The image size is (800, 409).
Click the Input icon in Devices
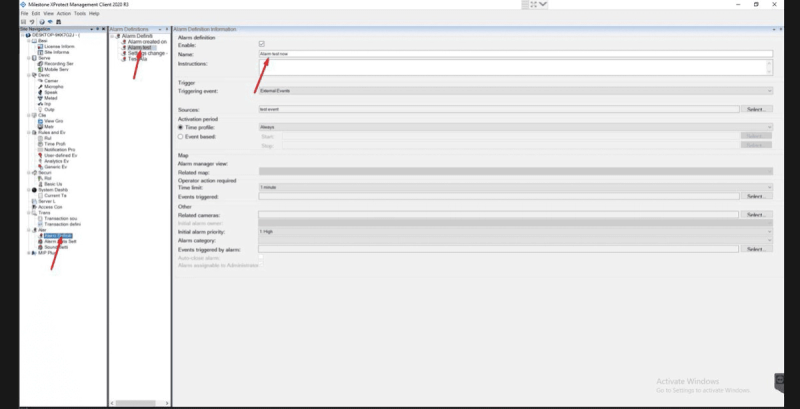(x=40, y=104)
